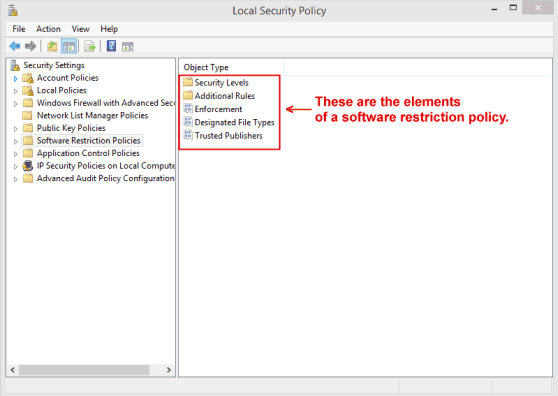558x396 pixels.
Task: Select Network List Manager Policies label
Action: [93, 115]
